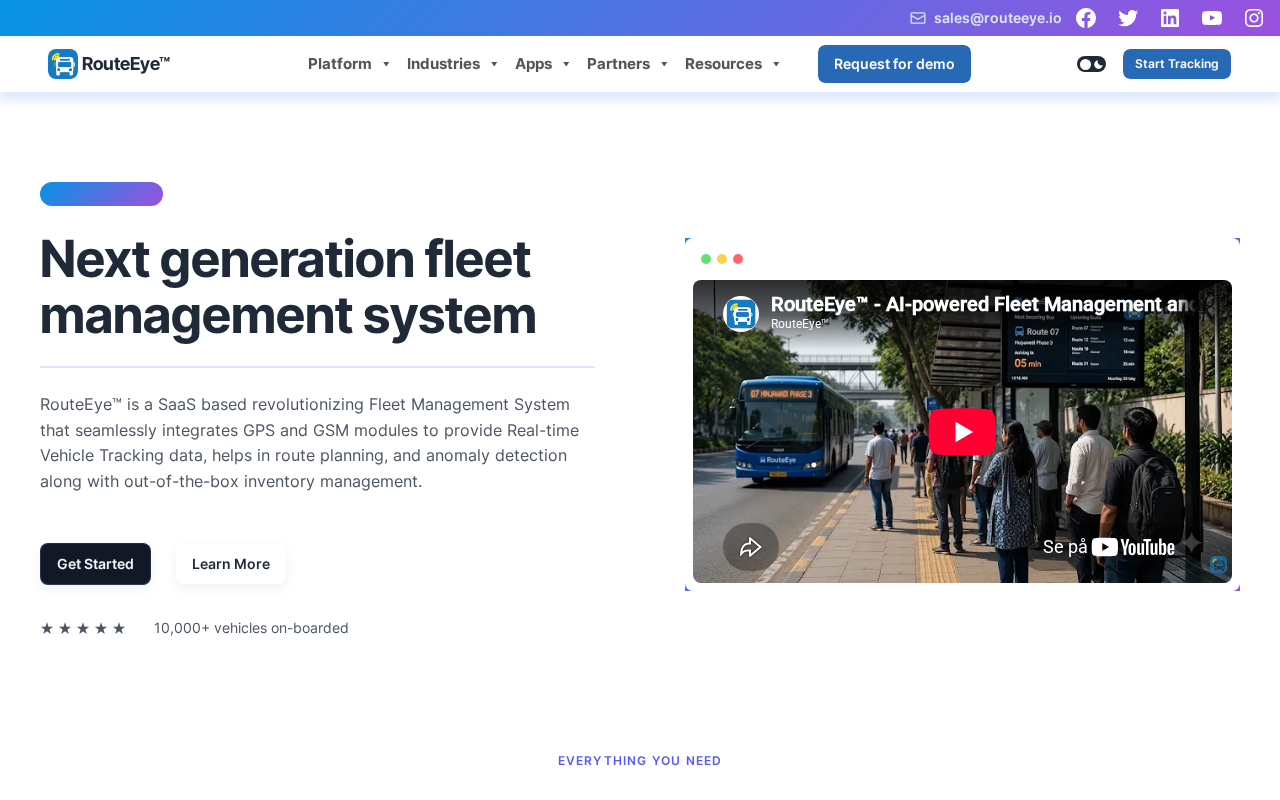The height and width of the screenshot is (800, 1280).
Task: Expand the Platform dropdown menu
Action: [349, 64]
